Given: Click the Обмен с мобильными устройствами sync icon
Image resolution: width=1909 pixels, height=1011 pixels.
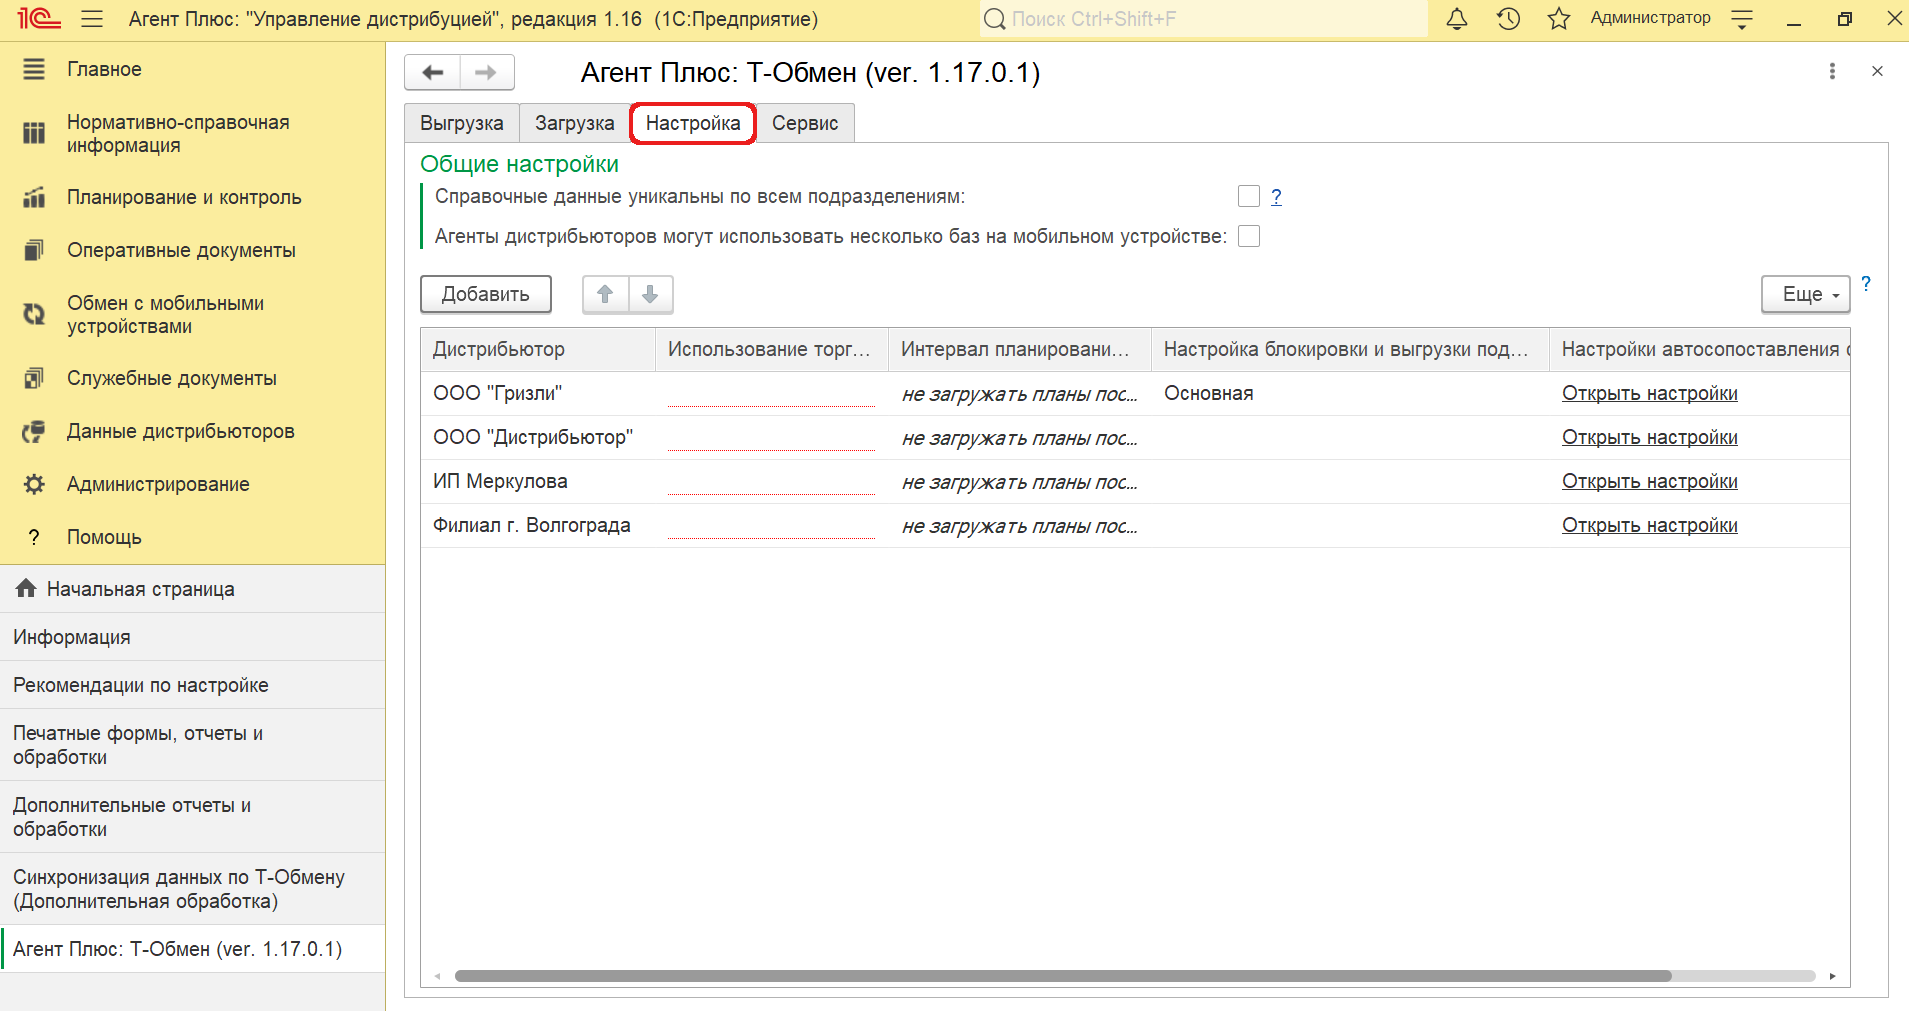Looking at the screenshot, I should (34, 314).
